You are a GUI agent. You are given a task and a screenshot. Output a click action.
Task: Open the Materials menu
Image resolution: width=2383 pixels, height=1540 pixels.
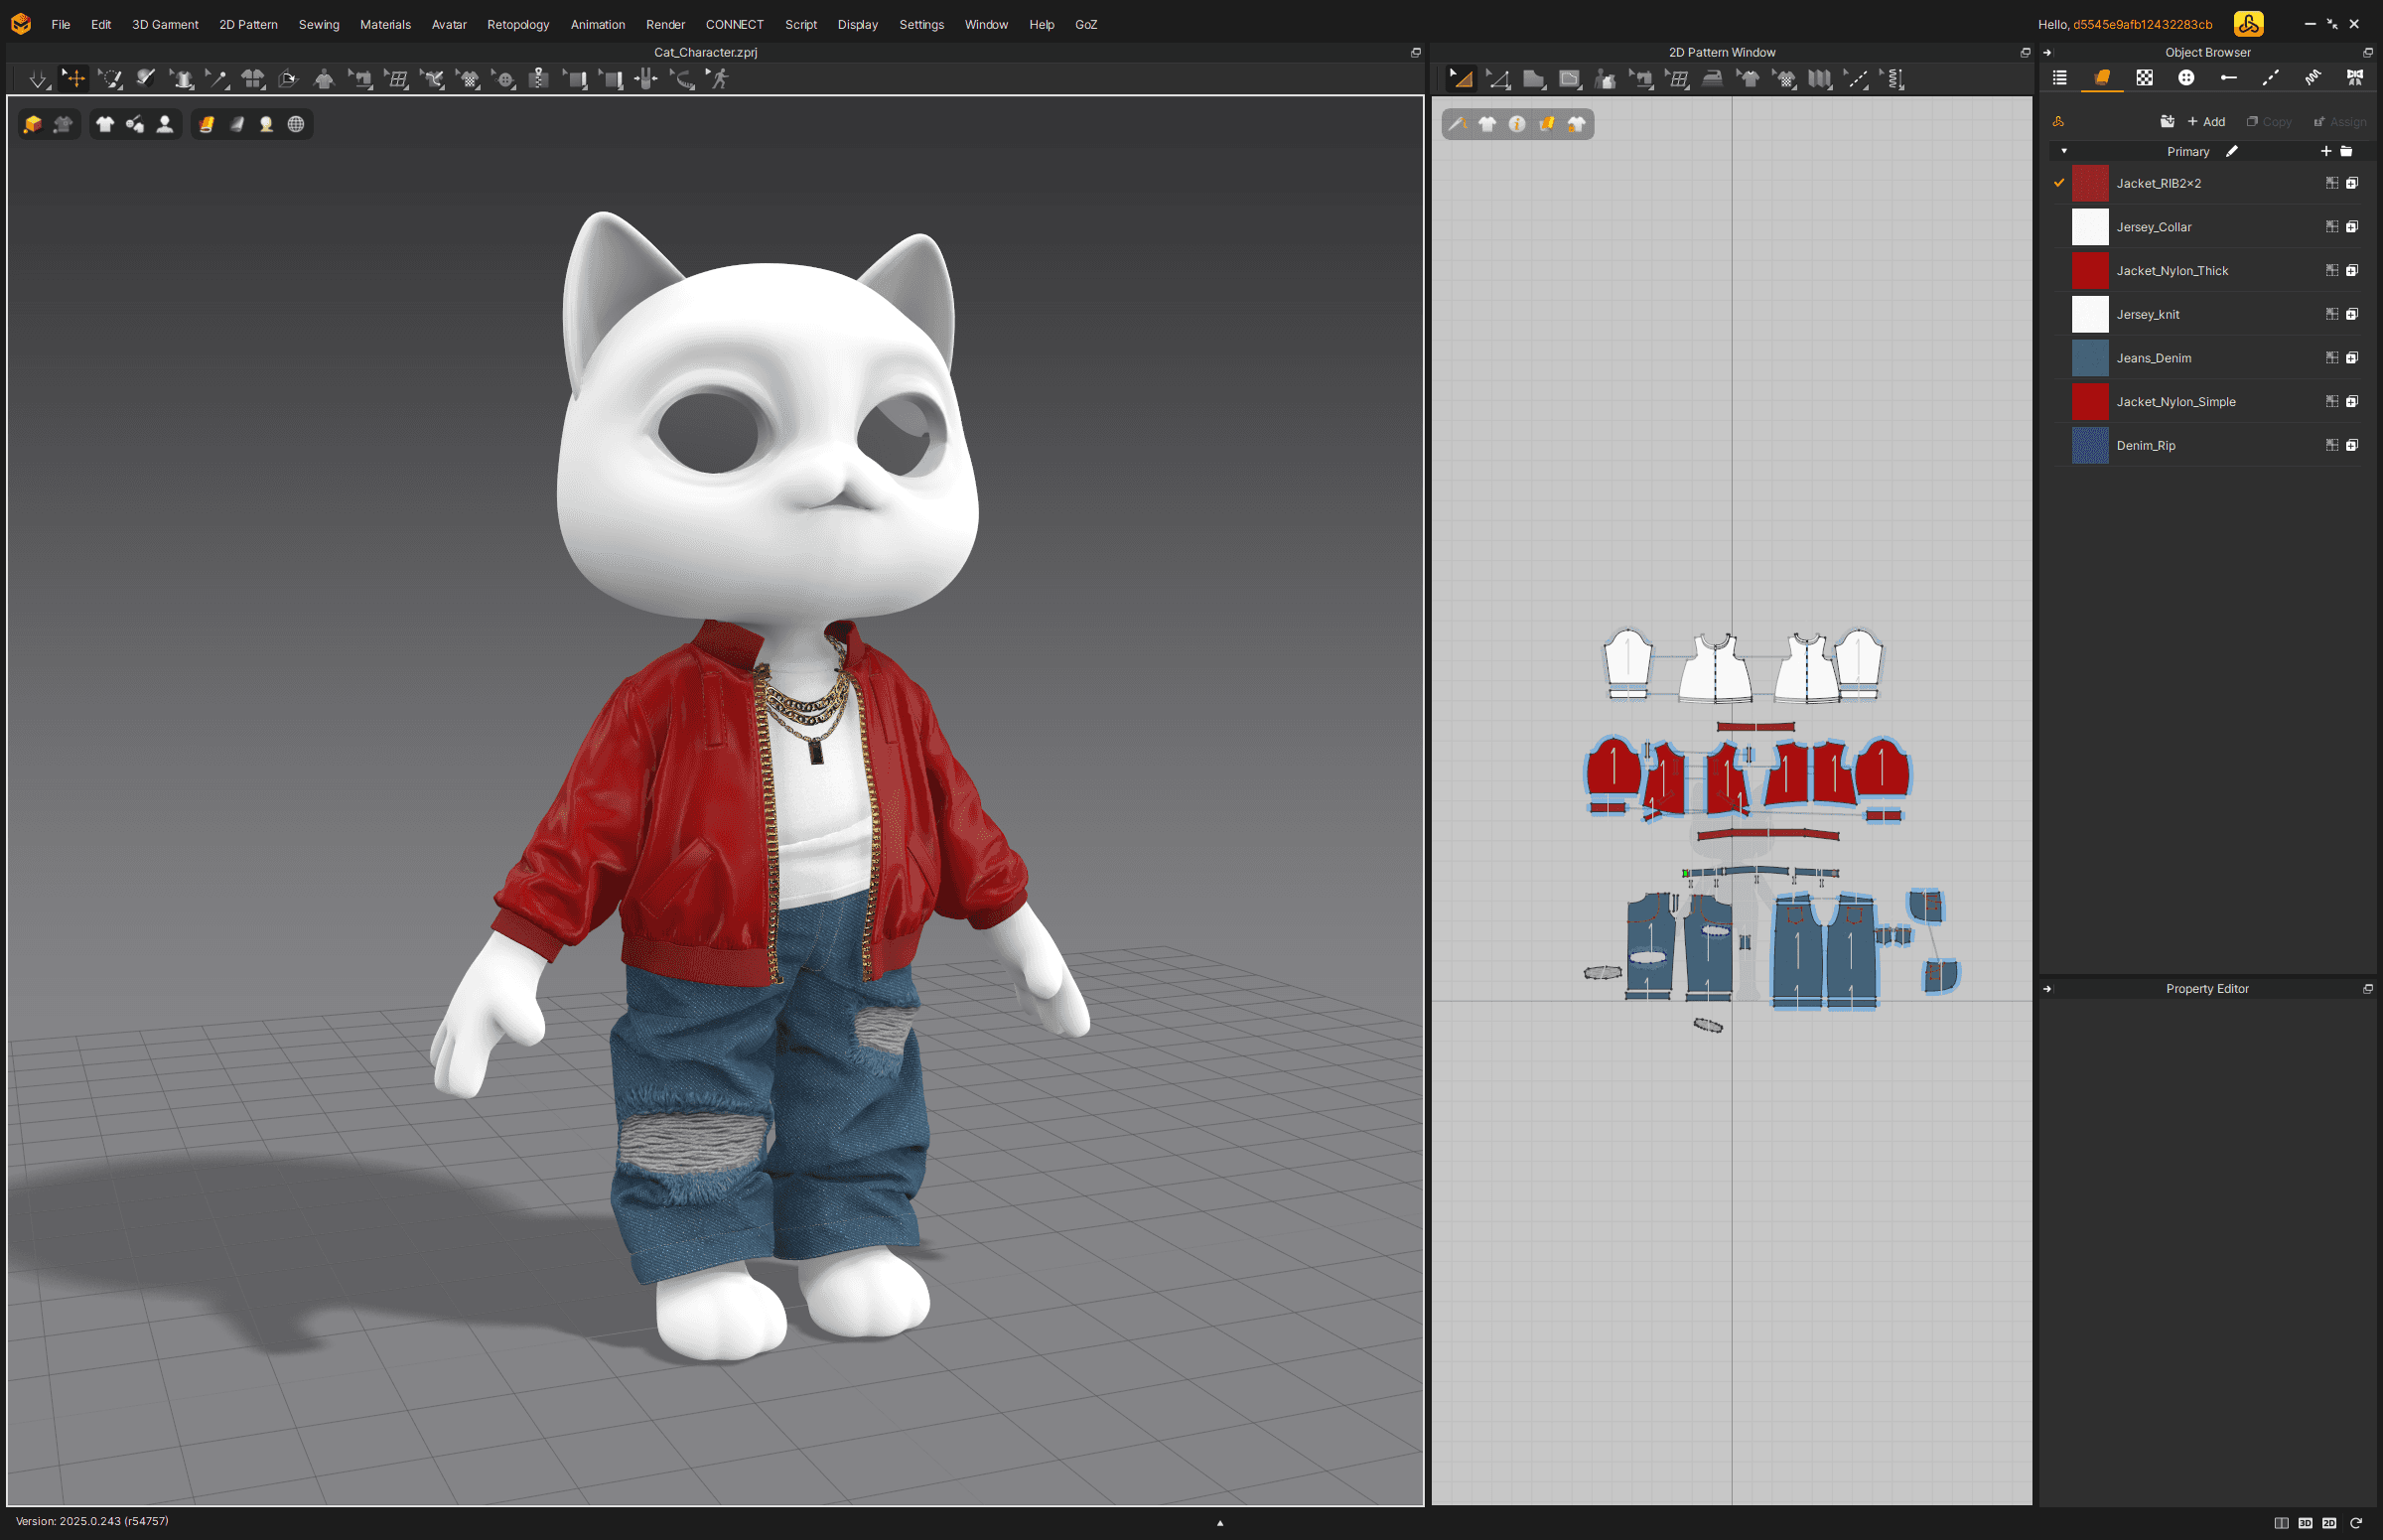coord(385,24)
